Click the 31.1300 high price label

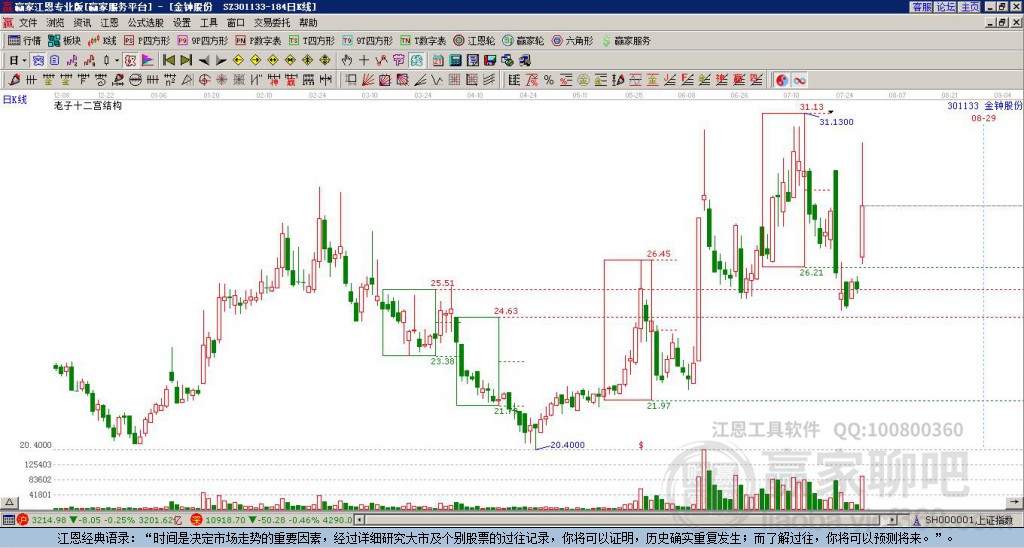click(837, 121)
